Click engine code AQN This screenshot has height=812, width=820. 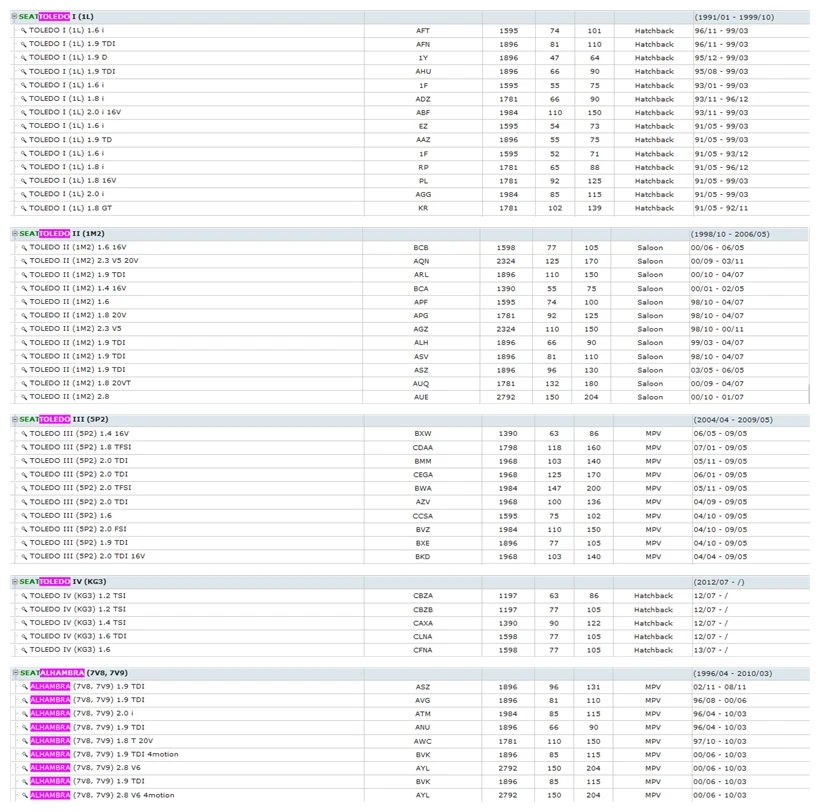tap(421, 261)
